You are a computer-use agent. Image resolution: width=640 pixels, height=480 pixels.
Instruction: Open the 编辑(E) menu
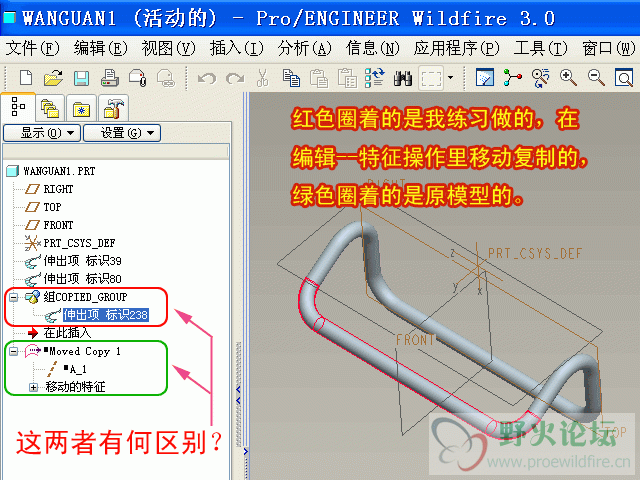[100, 49]
